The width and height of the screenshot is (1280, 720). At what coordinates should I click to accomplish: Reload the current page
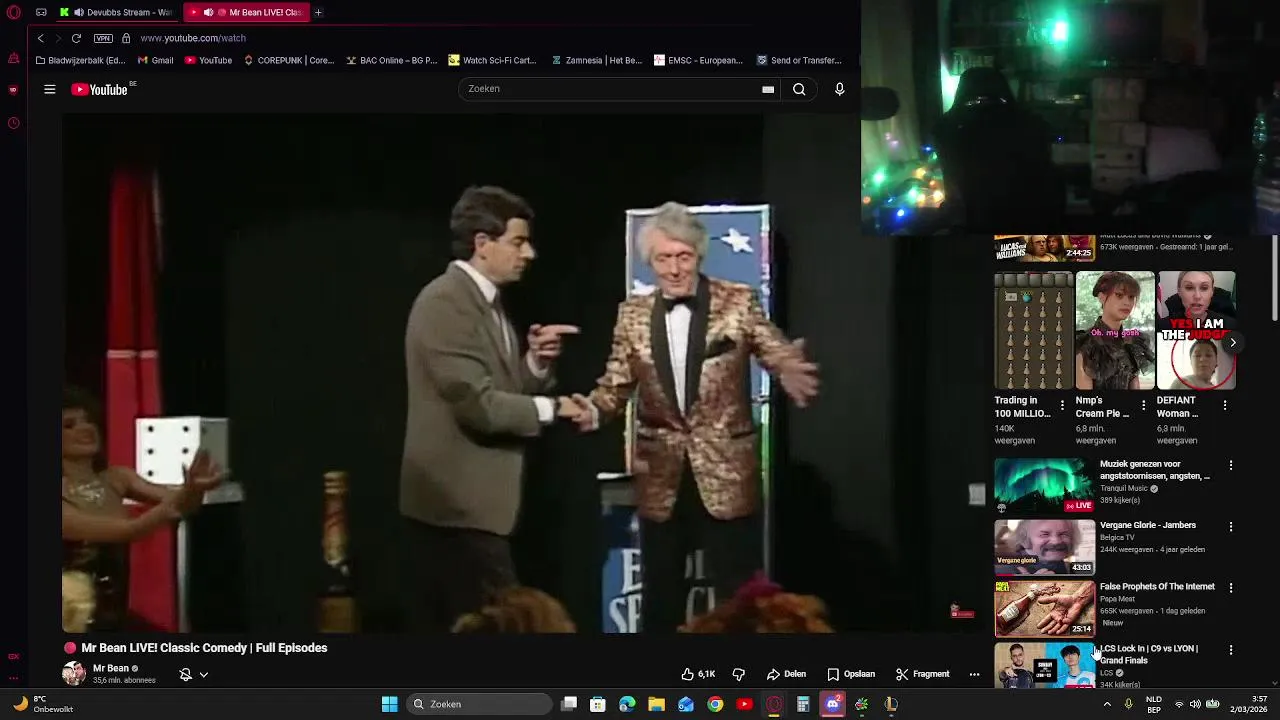pyautogui.click(x=76, y=38)
